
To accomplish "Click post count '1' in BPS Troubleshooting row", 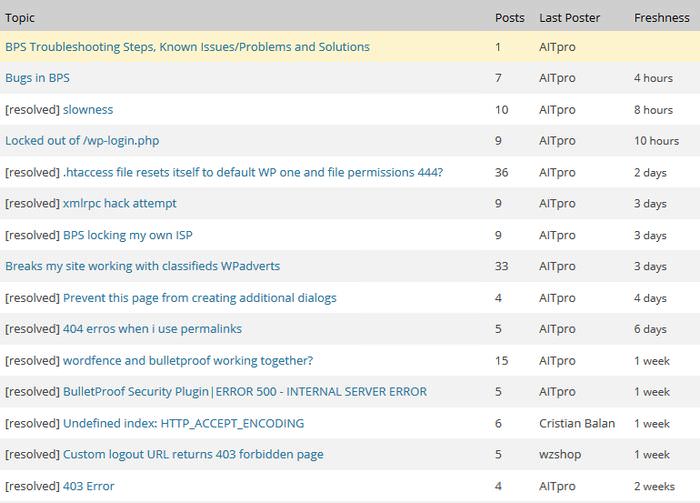I will (498, 47).
